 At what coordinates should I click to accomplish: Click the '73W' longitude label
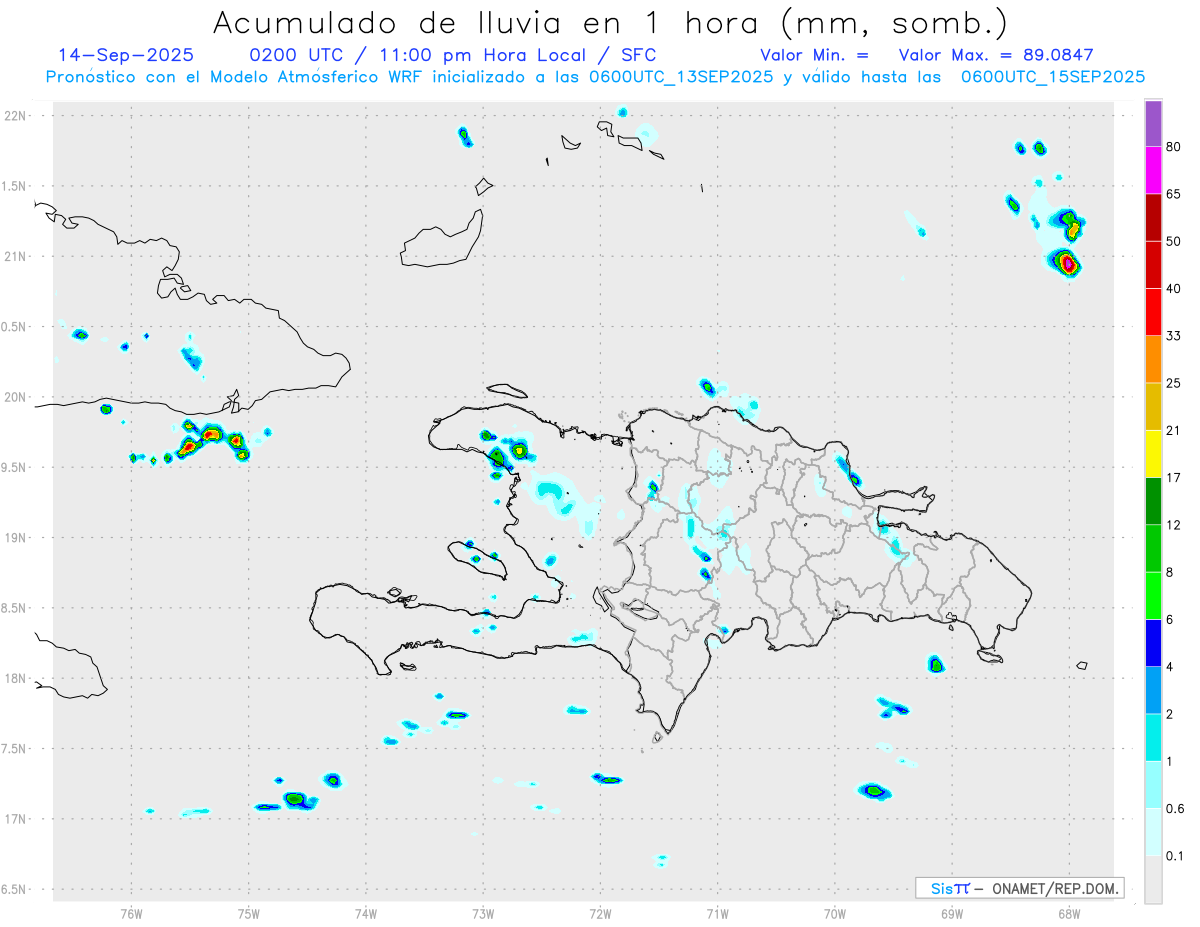[x=483, y=913]
